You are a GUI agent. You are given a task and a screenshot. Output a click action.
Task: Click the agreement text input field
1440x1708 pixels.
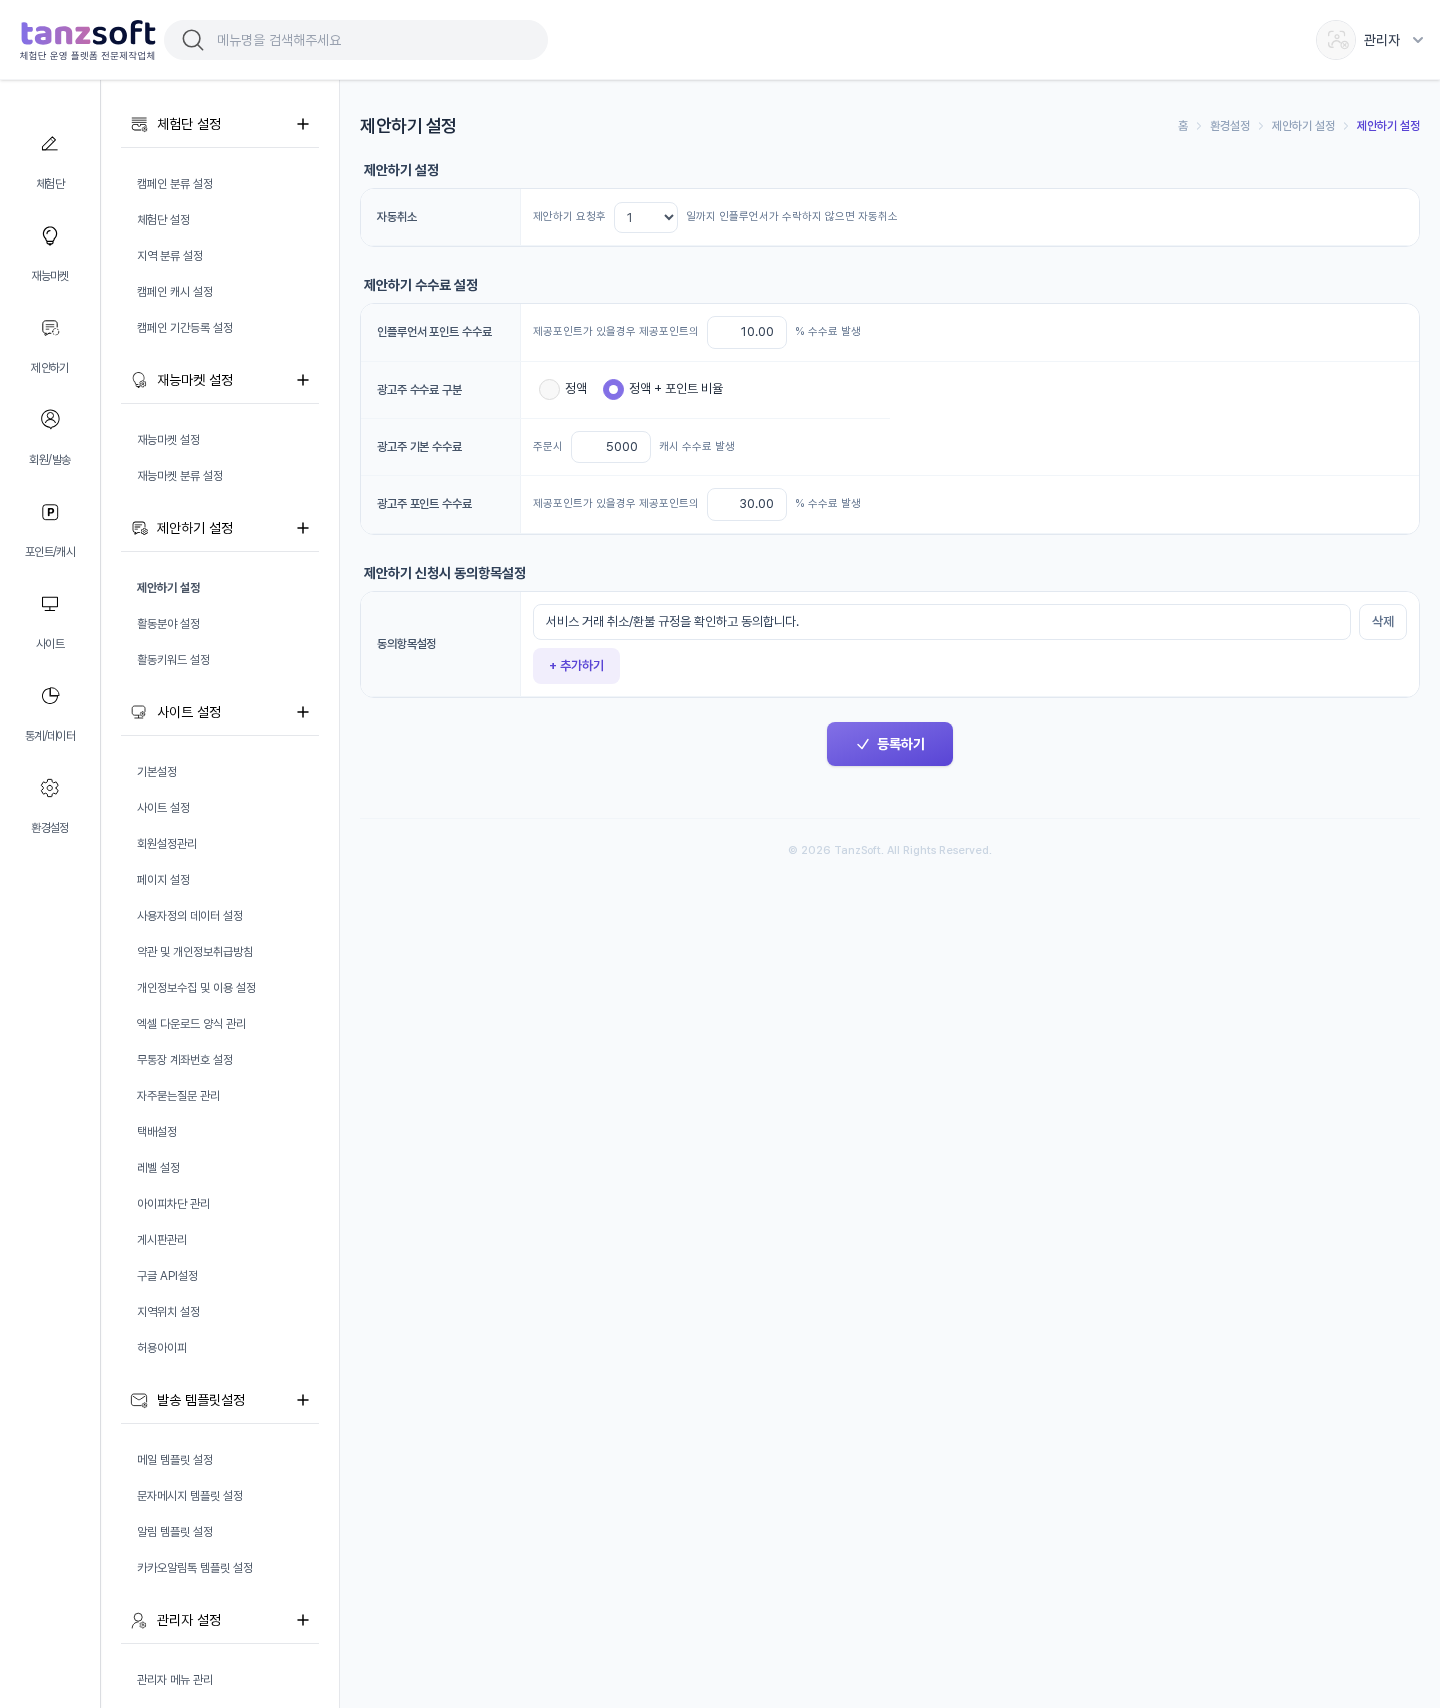(942, 622)
